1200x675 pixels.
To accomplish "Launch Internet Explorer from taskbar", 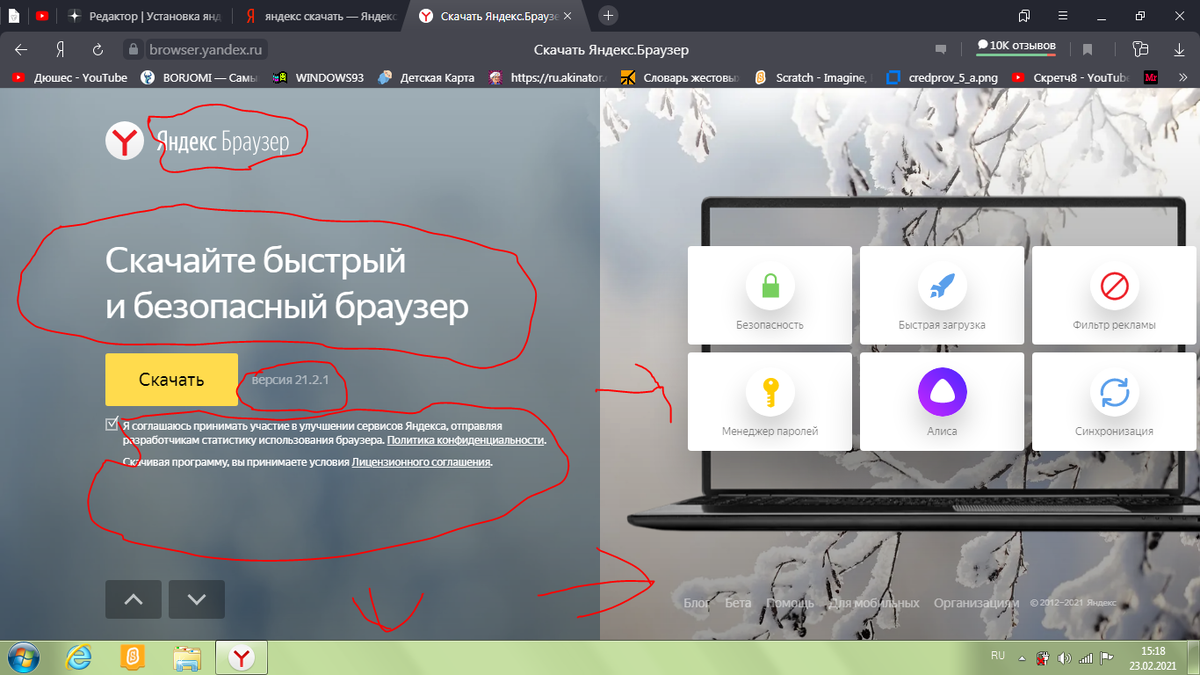I will 78,658.
